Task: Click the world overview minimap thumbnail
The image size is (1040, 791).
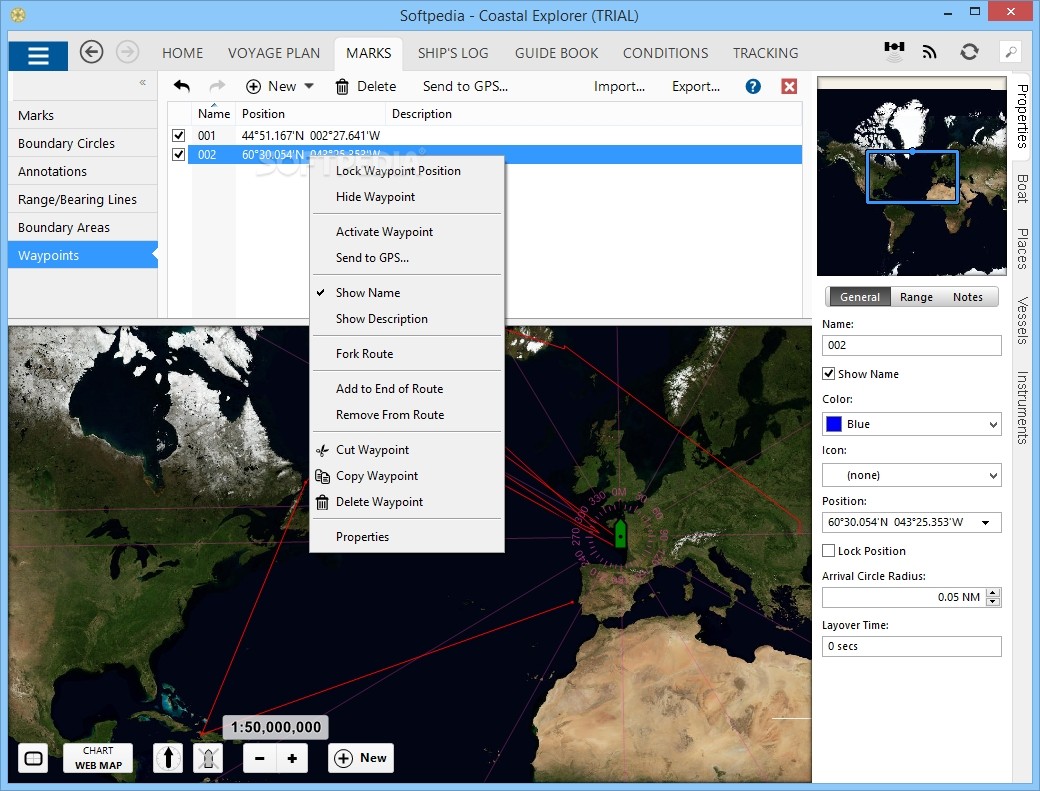Action: [x=911, y=176]
